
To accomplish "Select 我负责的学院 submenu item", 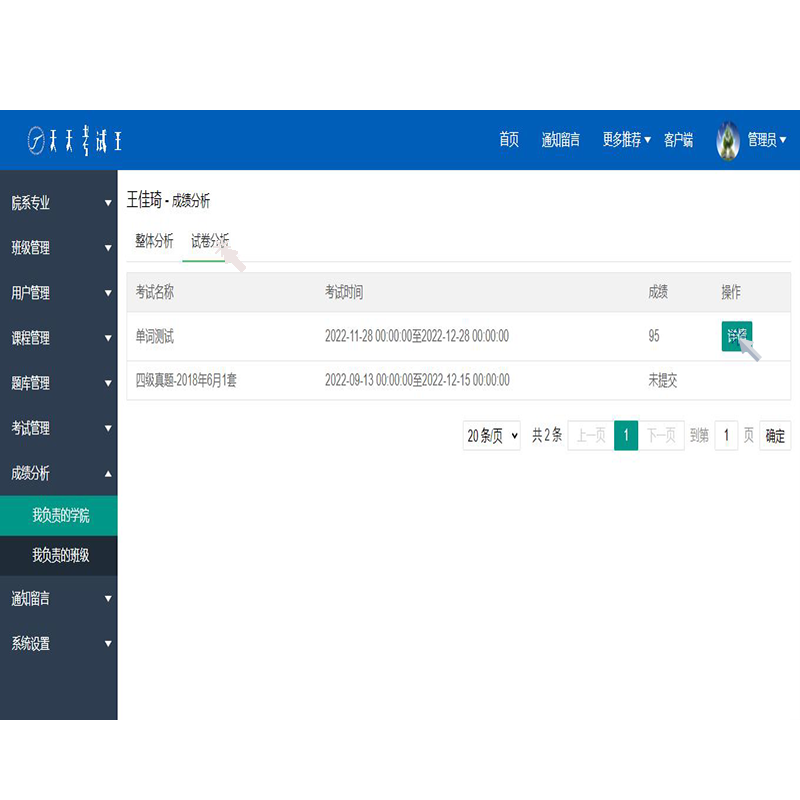I will click(59, 515).
